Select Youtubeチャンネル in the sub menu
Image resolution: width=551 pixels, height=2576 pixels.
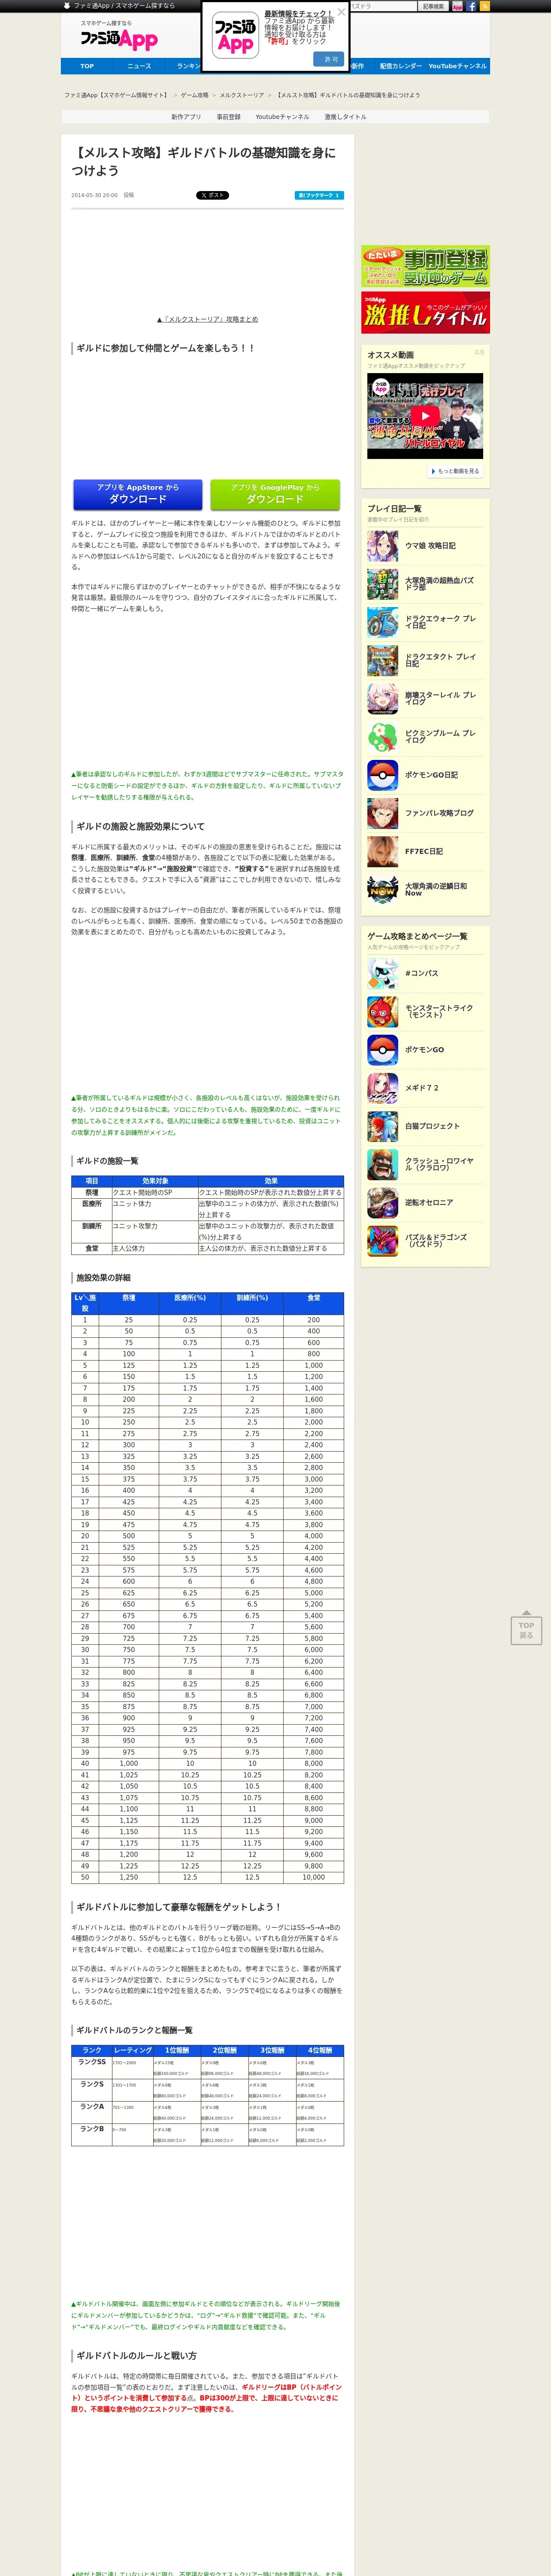pos(282,117)
